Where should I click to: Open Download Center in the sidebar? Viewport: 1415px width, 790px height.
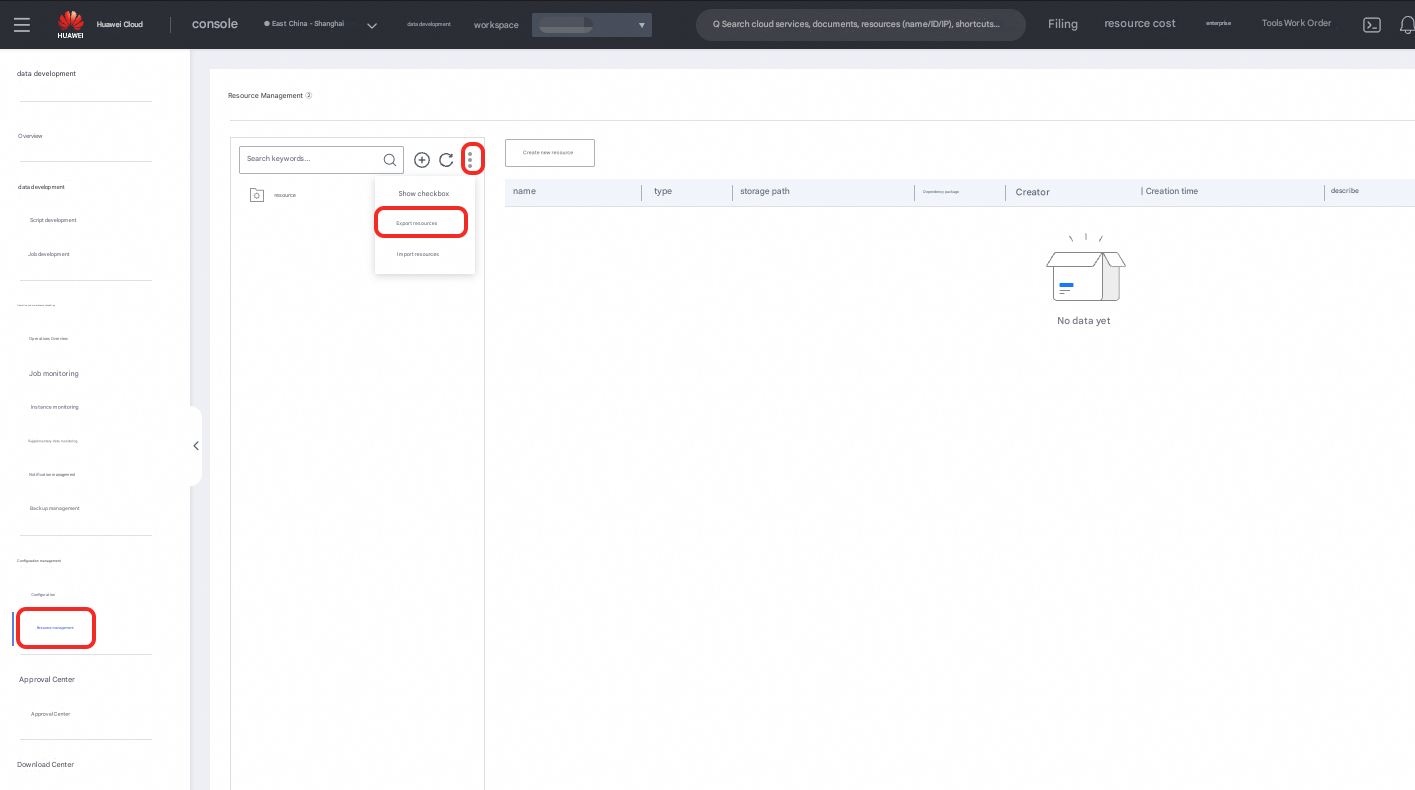(45, 765)
